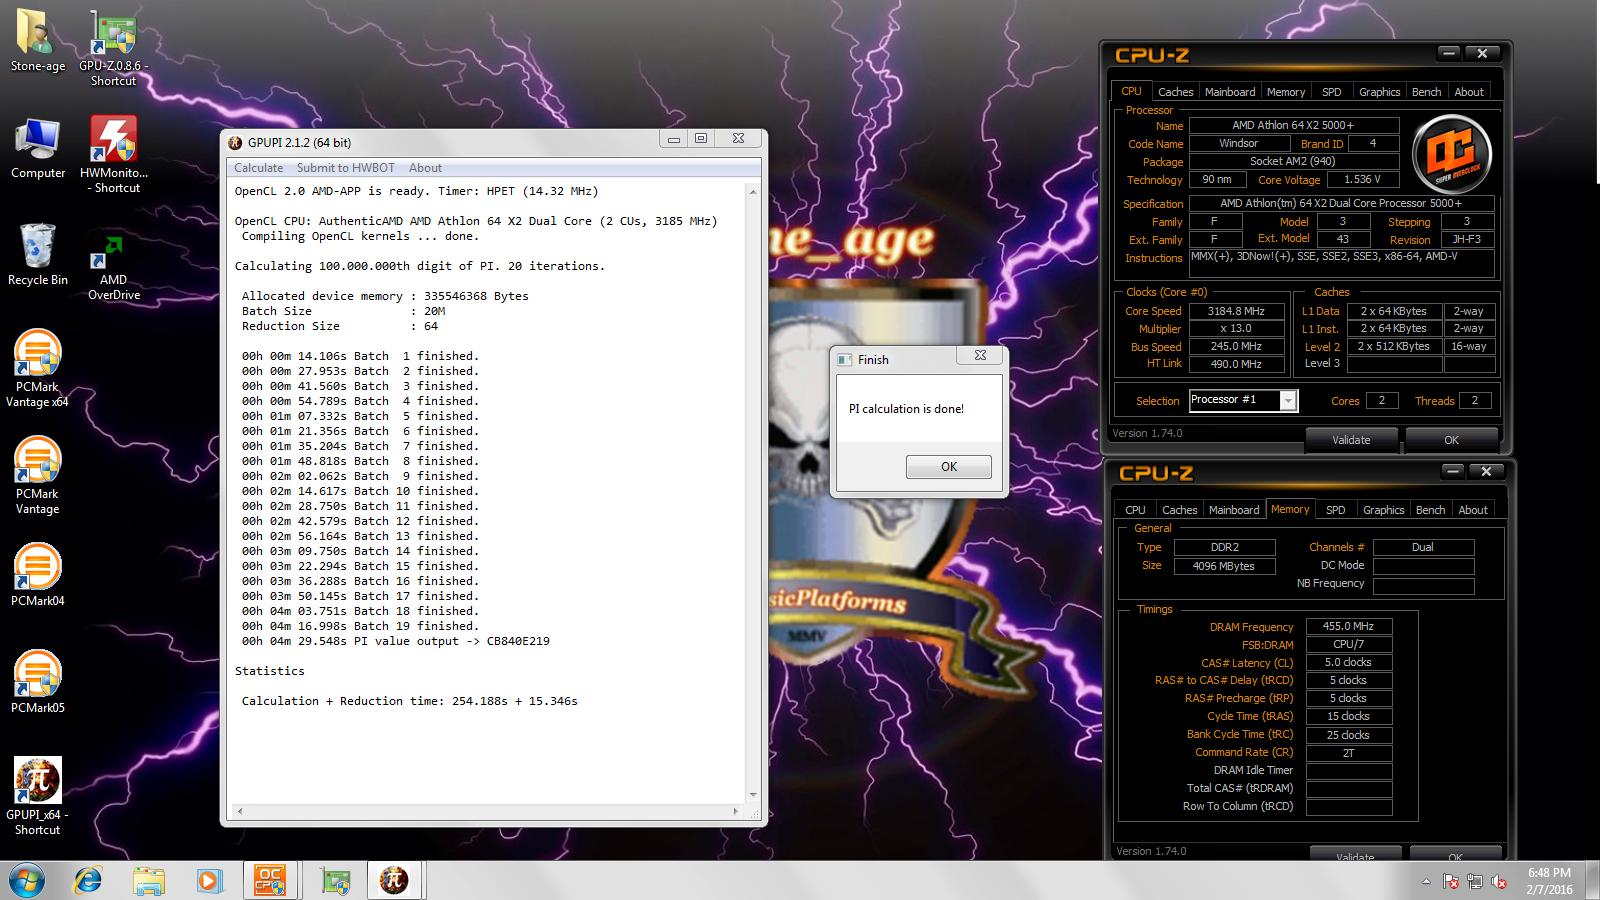Click the Core Speed 3184.8 MHz value
1600x900 pixels.
(x=1235, y=311)
